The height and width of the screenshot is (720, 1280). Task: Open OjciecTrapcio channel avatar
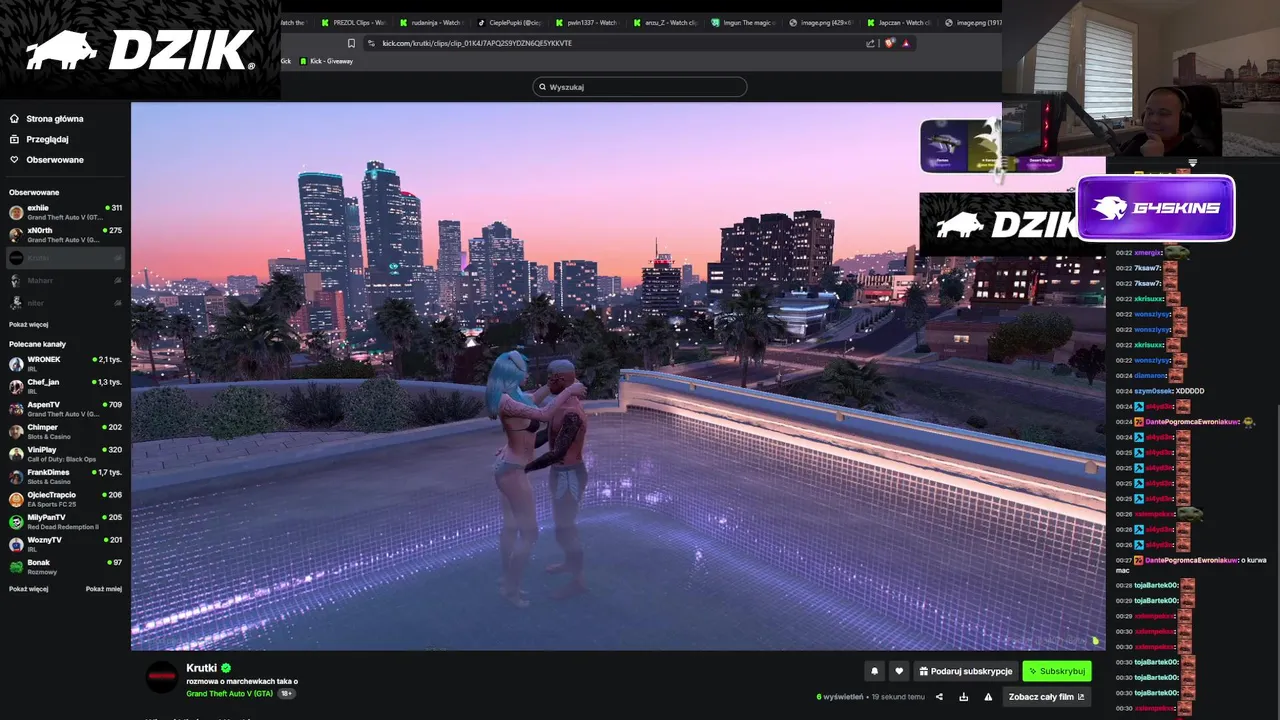[16, 499]
